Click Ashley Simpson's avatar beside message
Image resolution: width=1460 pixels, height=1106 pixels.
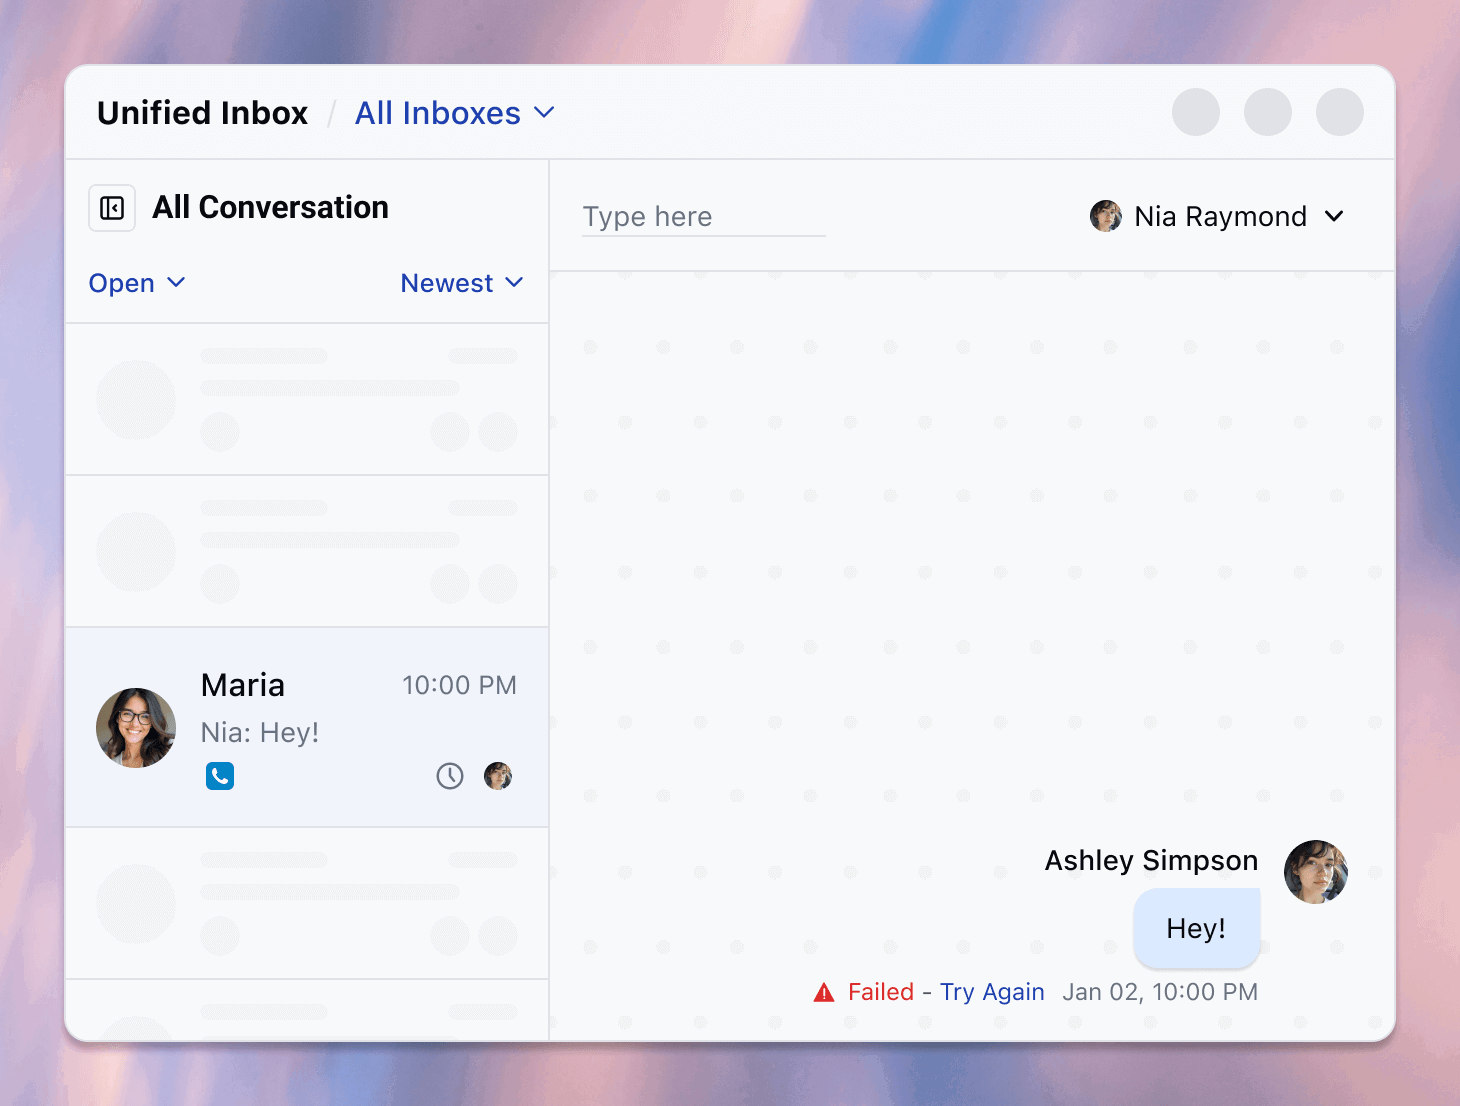[x=1316, y=872]
